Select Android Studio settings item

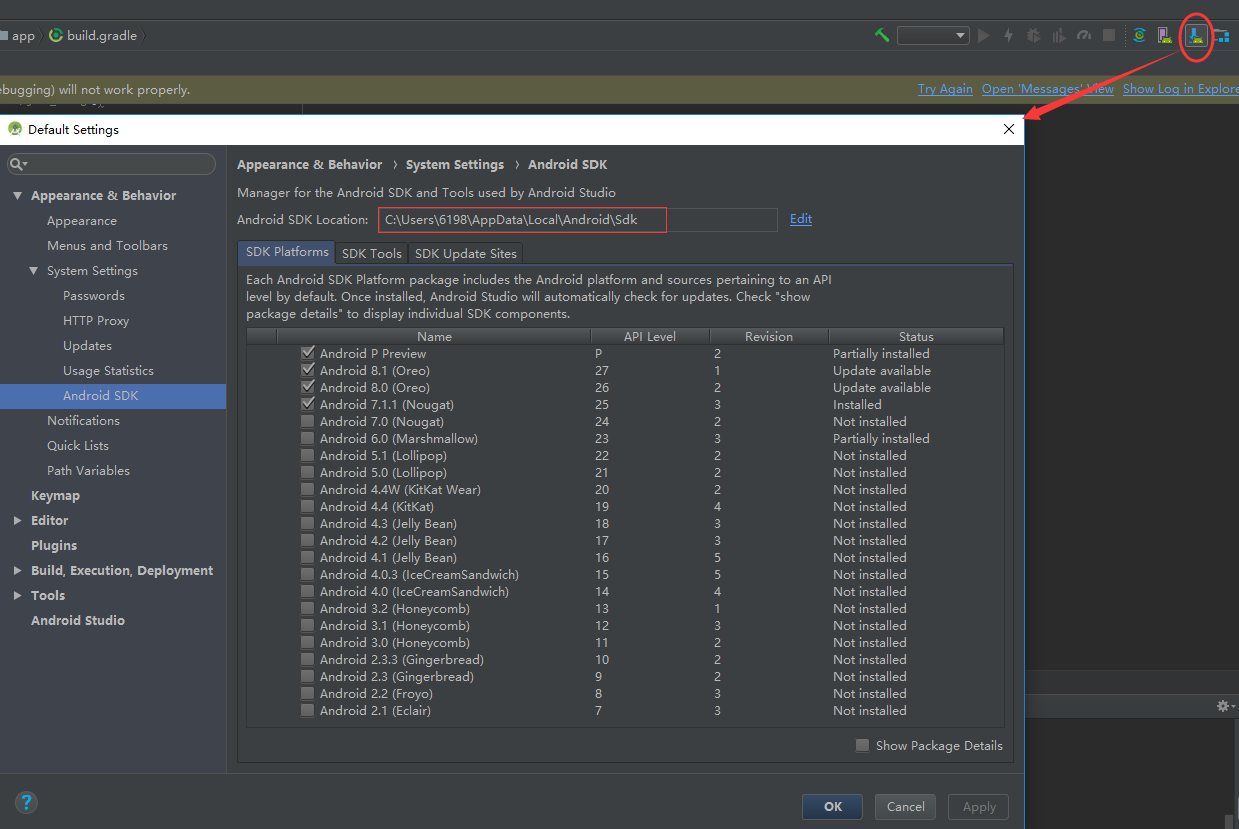[x=78, y=621]
